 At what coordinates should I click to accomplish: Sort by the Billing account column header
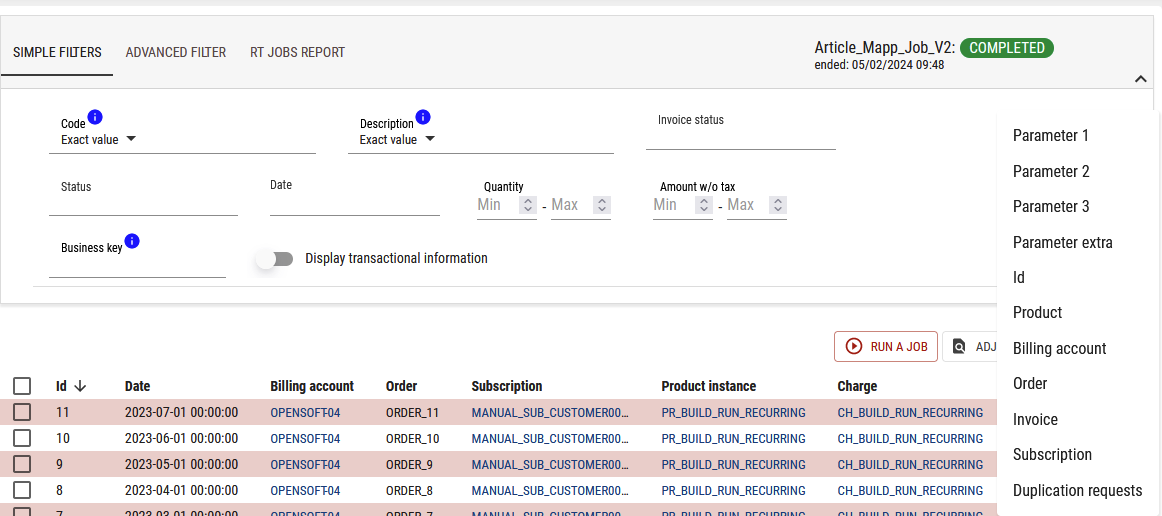pos(312,386)
